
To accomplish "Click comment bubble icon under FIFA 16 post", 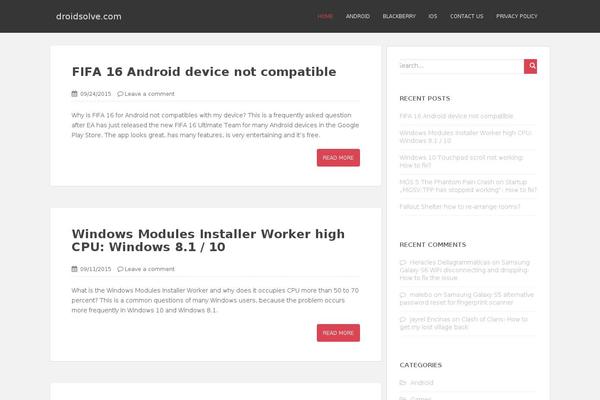I will (x=120, y=94).
